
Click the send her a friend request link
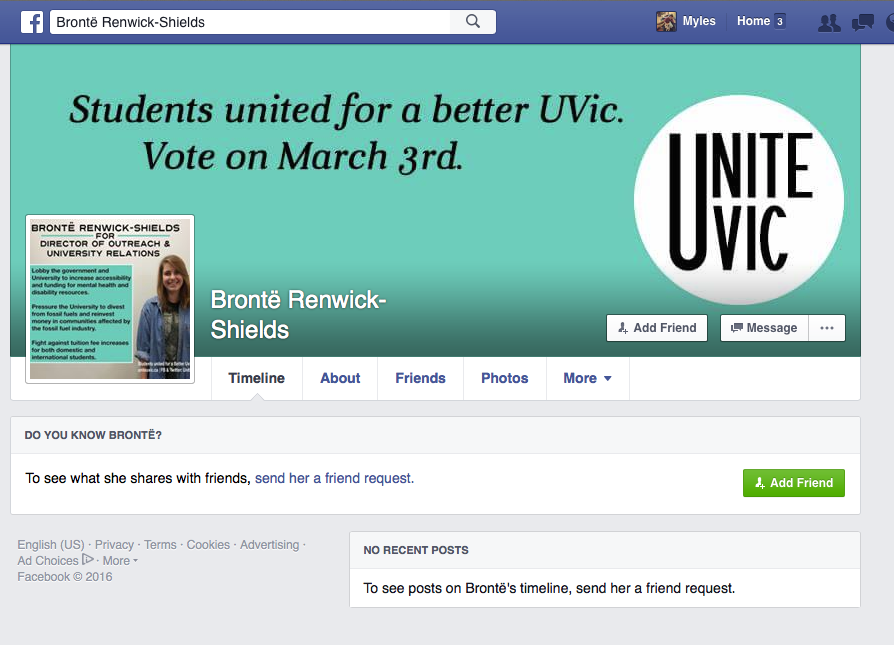pos(334,478)
